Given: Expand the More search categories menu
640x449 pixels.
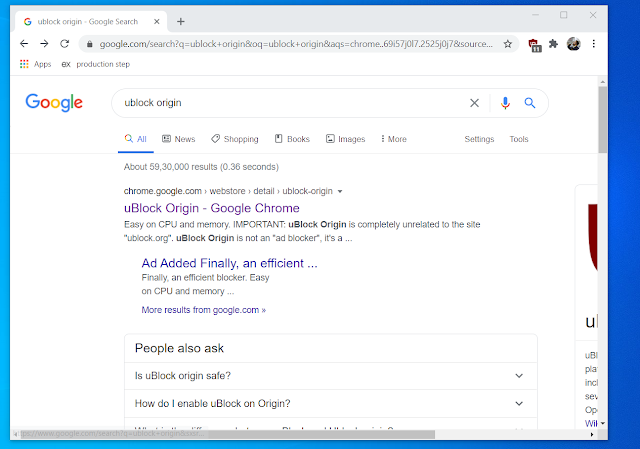Looking at the screenshot, I should pyautogui.click(x=393, y=139).
